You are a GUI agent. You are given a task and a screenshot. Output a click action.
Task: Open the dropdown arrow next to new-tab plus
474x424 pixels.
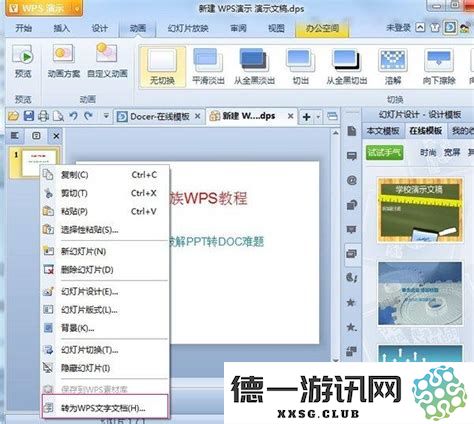pyautogui.click(x=318, y=117)
